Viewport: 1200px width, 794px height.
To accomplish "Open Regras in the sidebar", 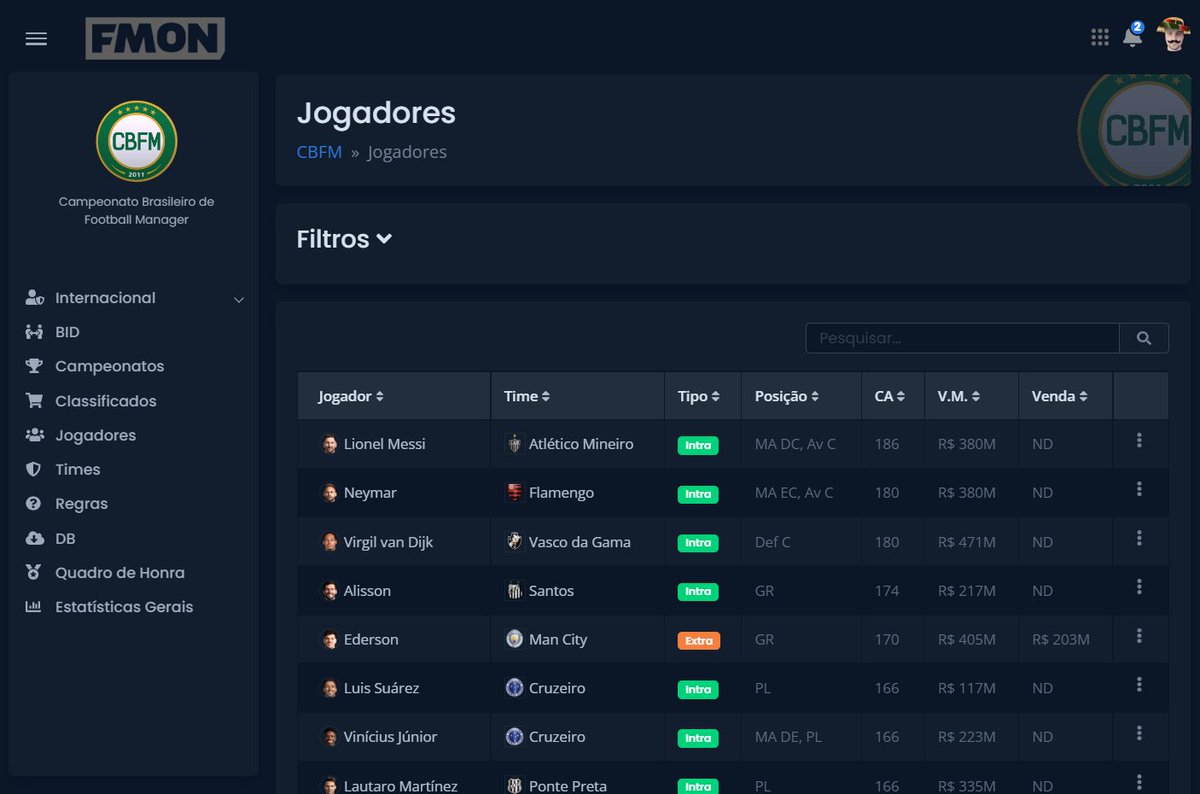I will [81, 504].
